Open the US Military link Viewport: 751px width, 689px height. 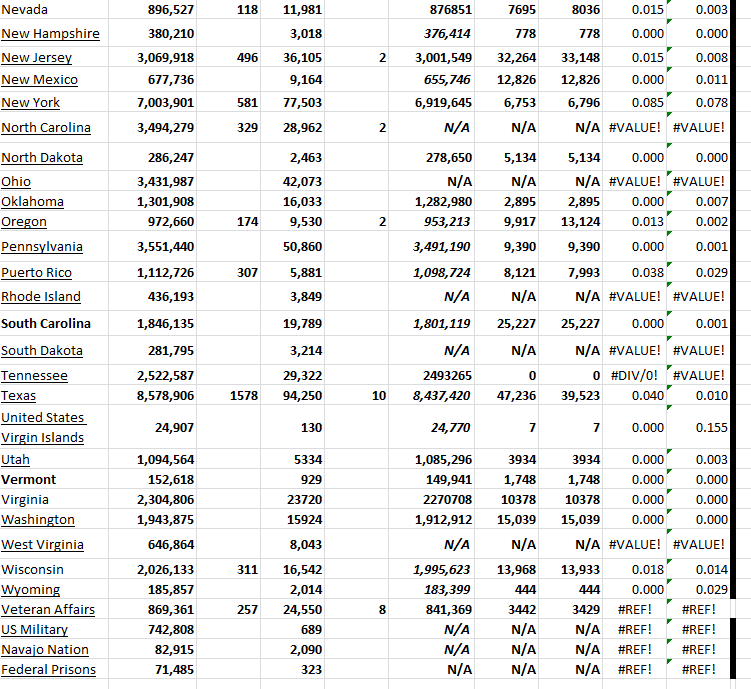(35, 630)
